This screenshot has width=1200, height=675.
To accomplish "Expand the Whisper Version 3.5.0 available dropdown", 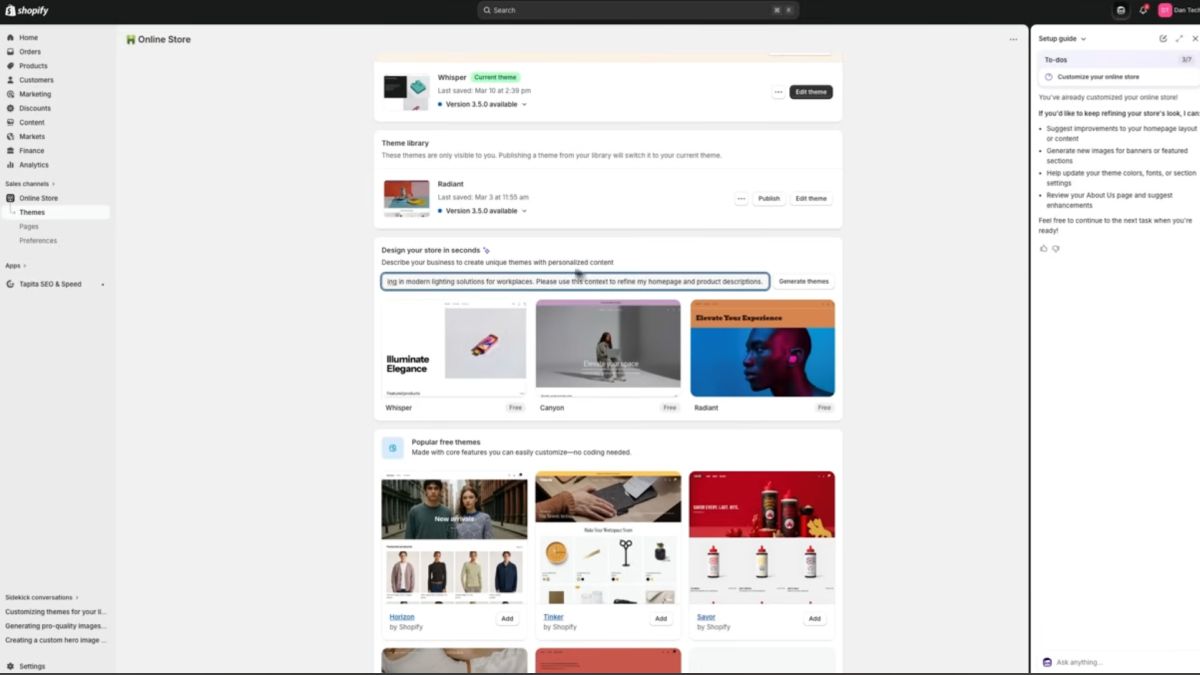I will coord(482,104).
